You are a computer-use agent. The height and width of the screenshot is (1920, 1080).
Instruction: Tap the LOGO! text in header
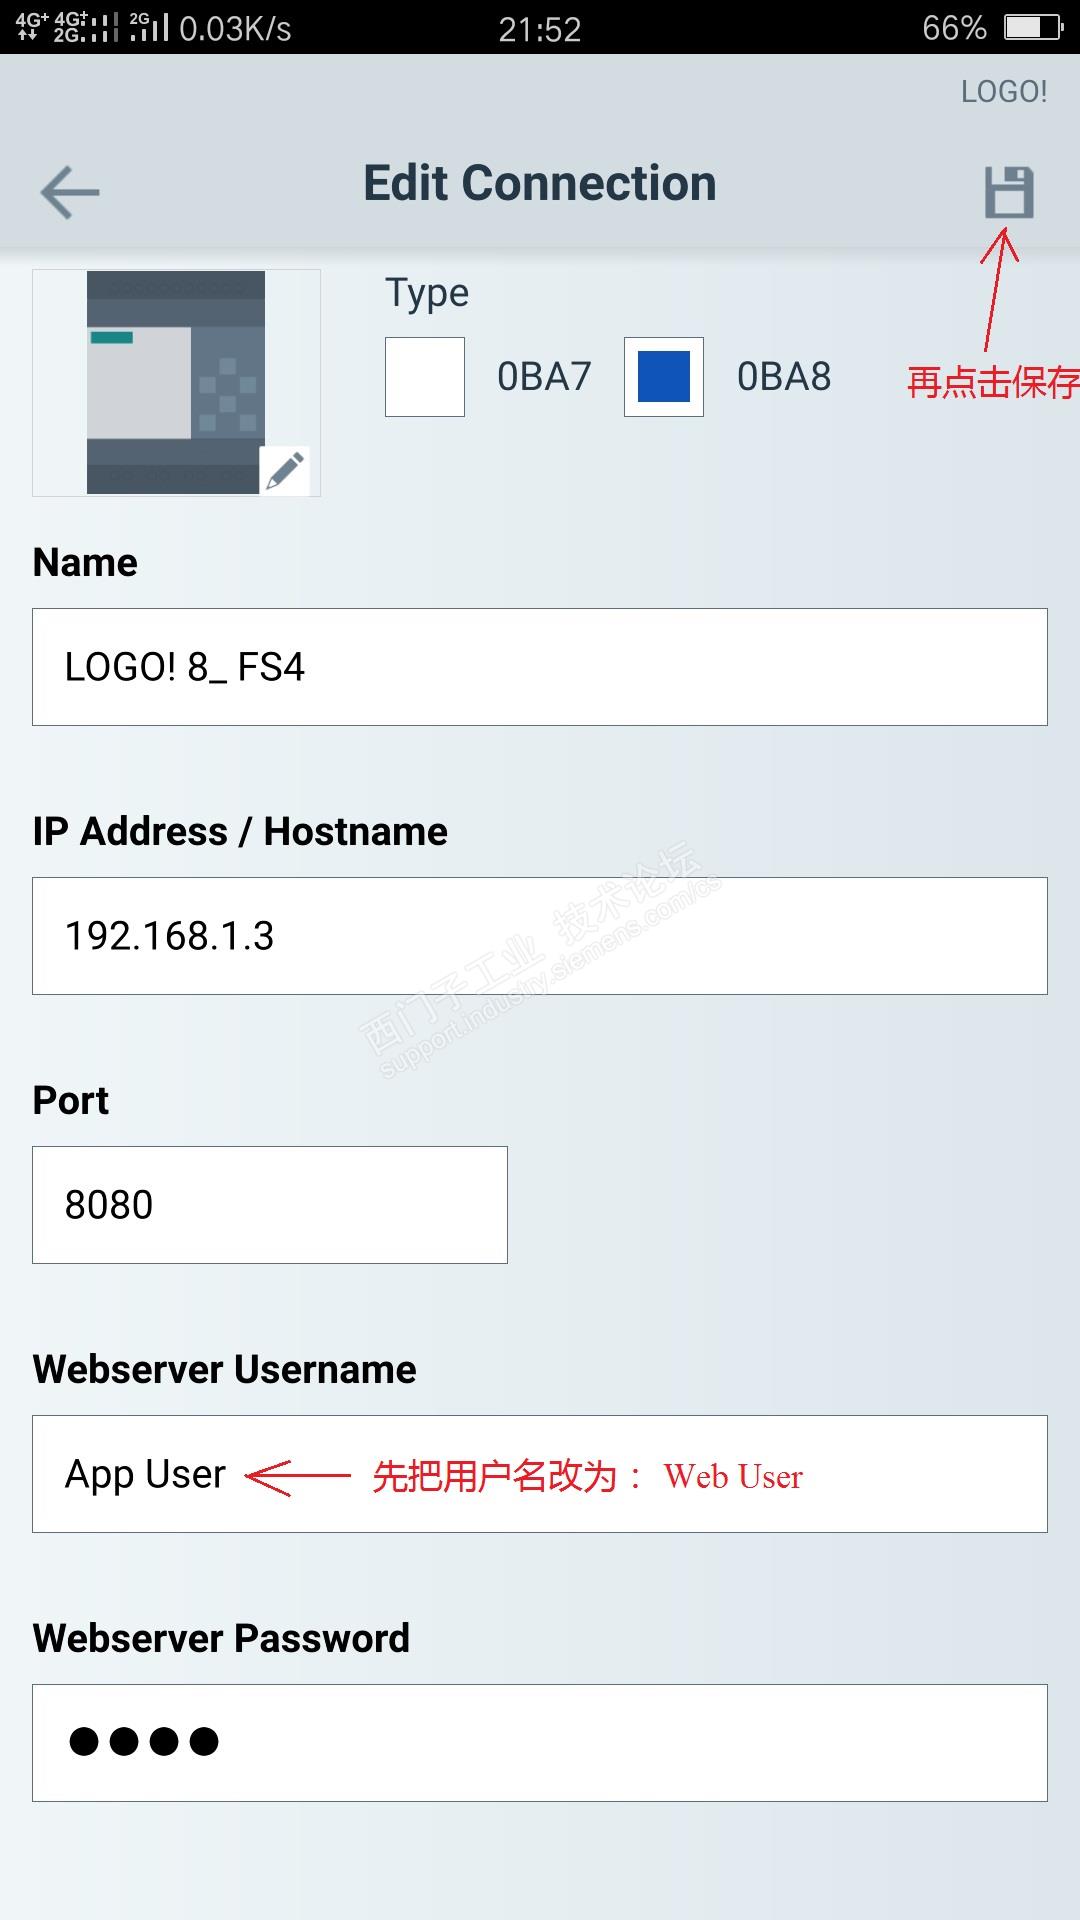pos(1004,92)
